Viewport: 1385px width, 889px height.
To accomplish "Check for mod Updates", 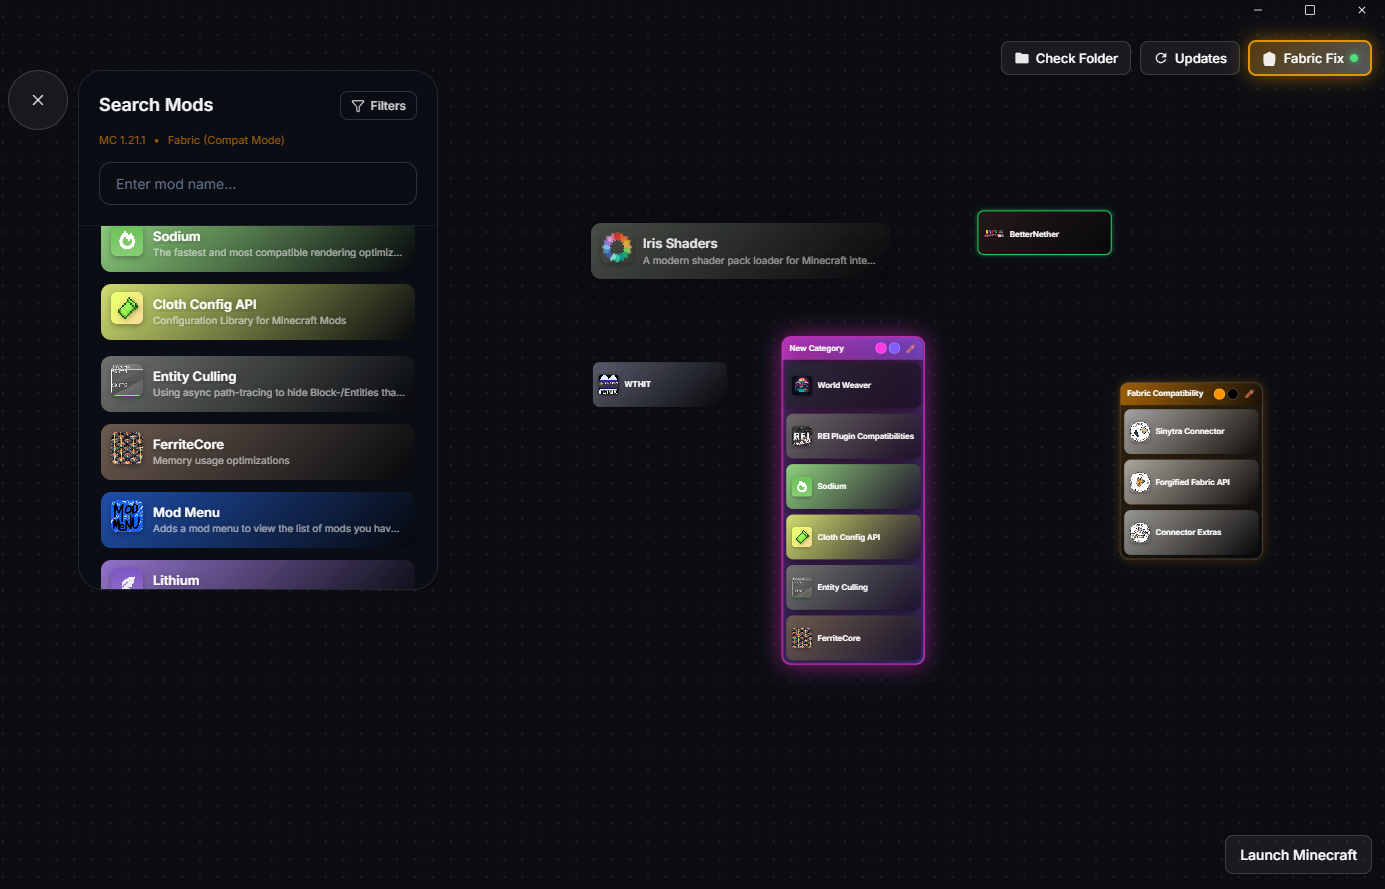I will (1190, 58).
